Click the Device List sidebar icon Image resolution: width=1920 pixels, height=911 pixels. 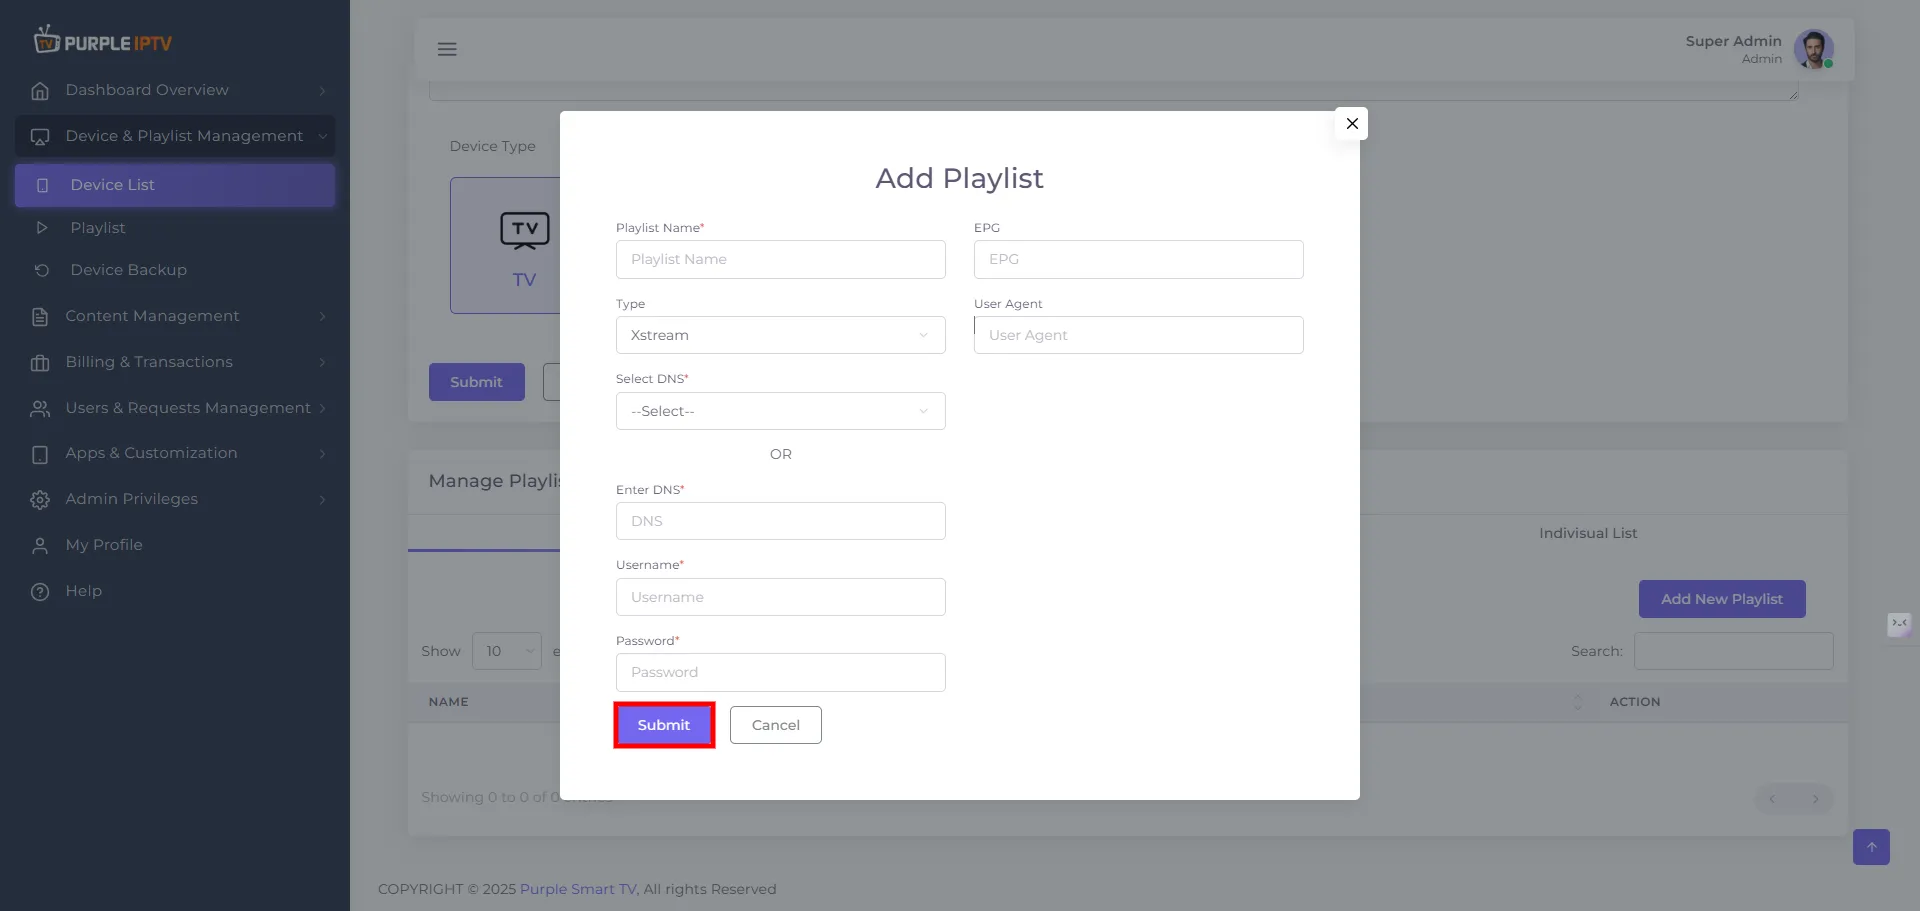pyautogui.click(x=42, y=185)
